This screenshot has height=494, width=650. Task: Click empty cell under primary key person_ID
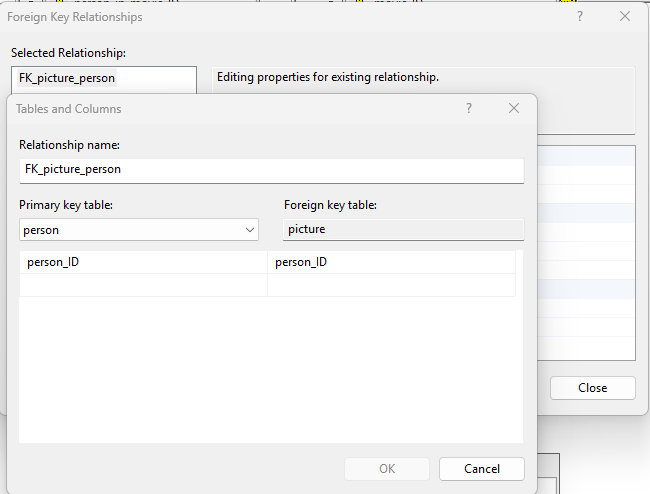pos(143,285)
